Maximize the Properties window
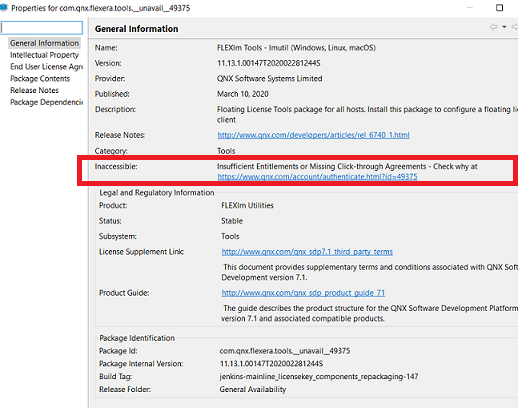 499,8
